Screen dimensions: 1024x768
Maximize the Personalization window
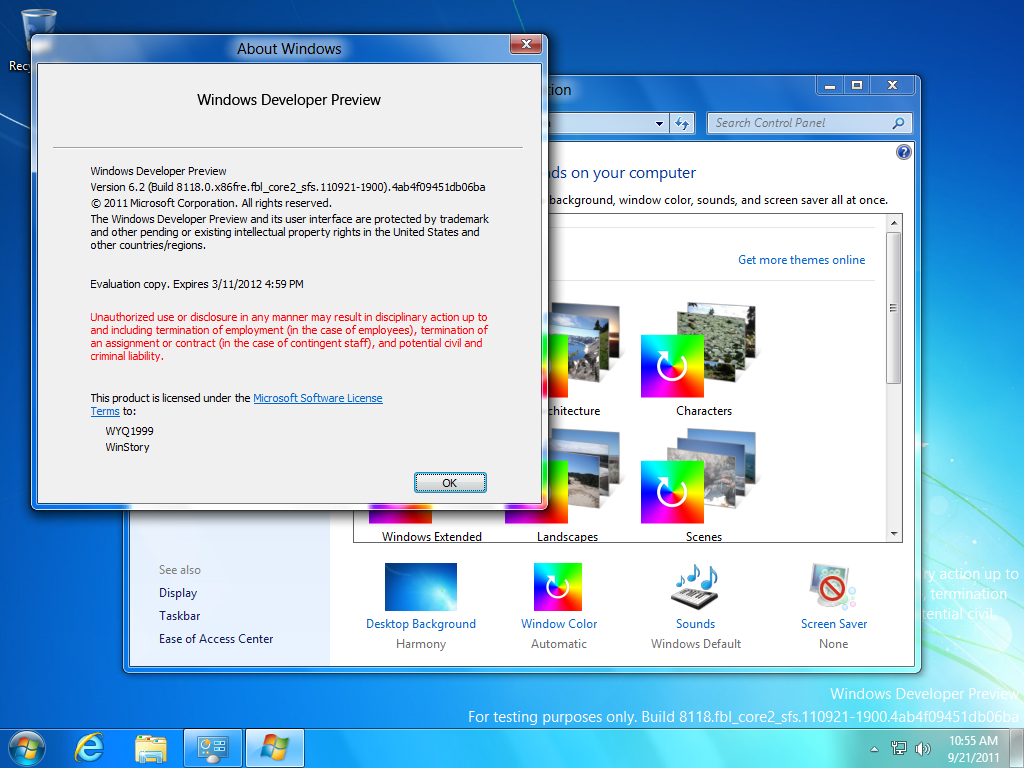coord(857,86)
